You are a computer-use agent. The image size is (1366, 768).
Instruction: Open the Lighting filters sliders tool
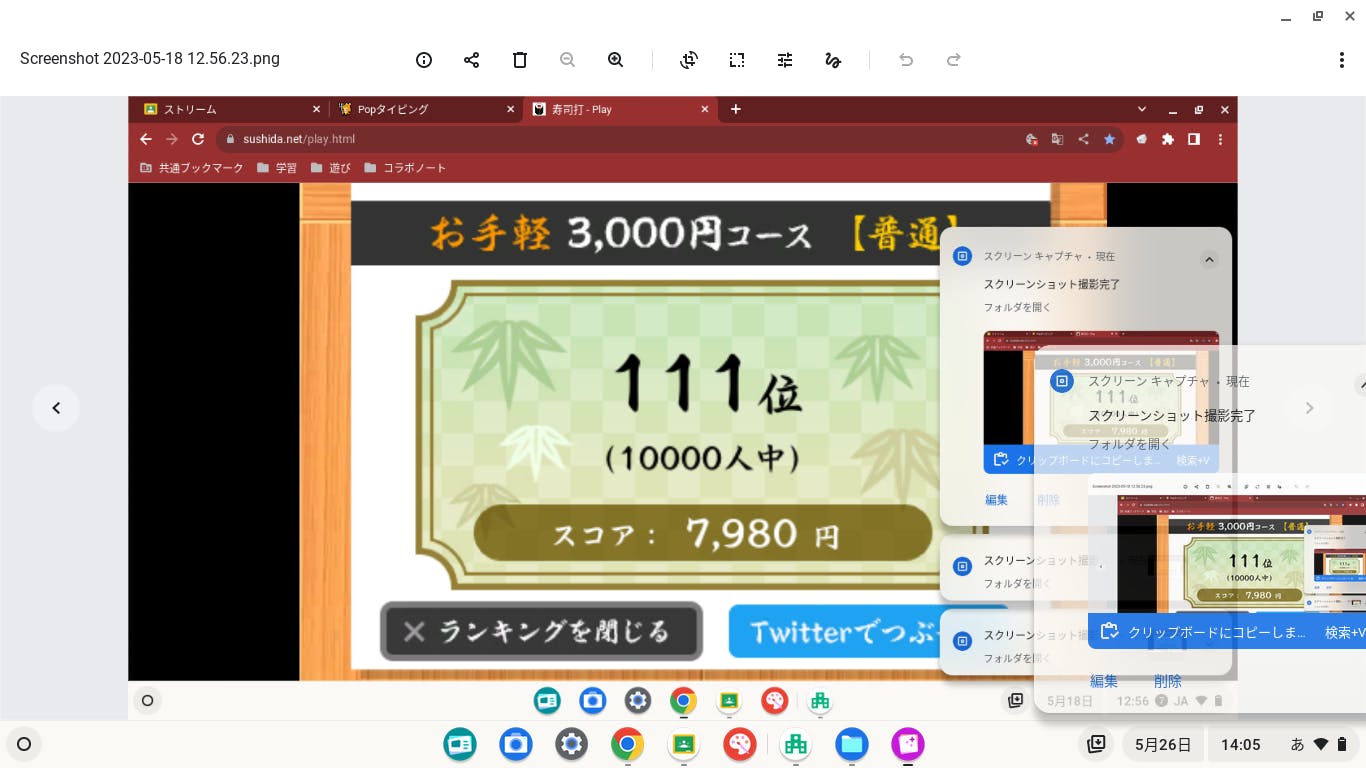(x=785, y=60)
